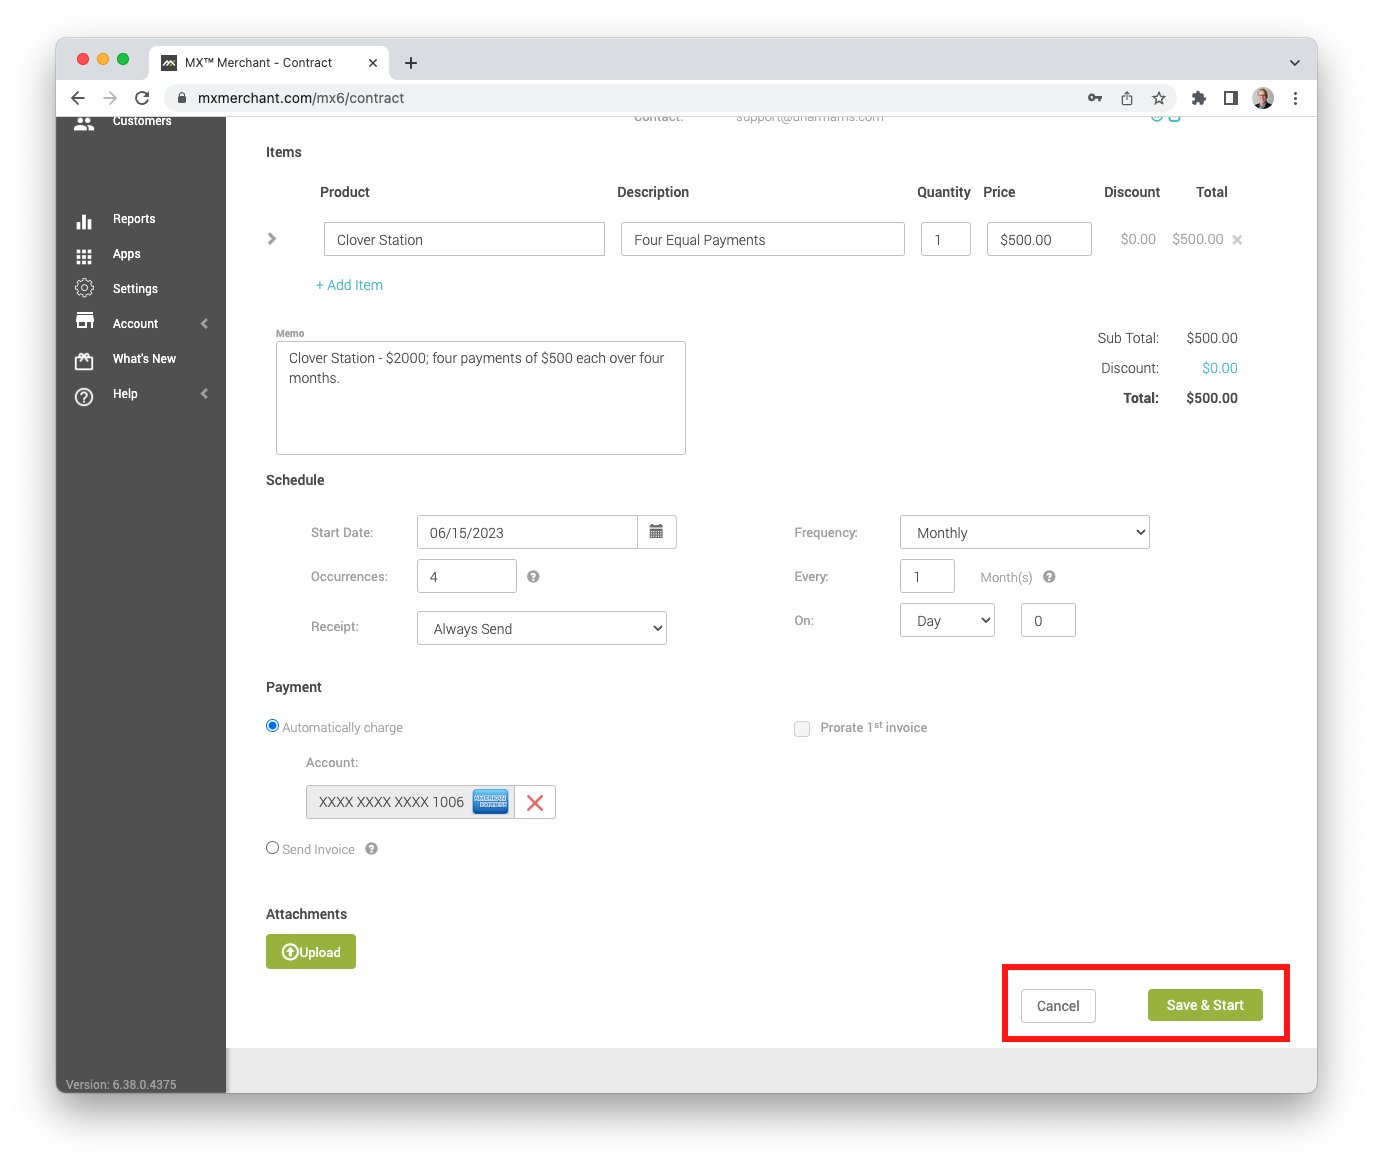Screen dimensions: 1373x1167
Task: Enable the Prorate 1st invoice checkbox
Action: coord(802,728)
